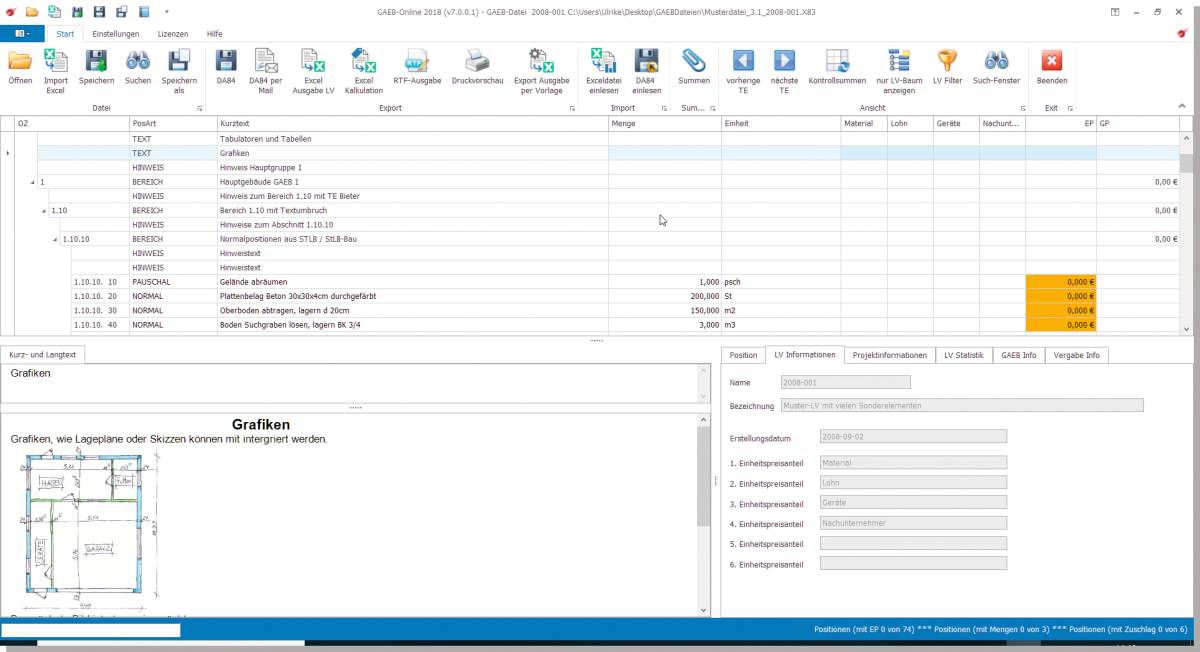Click the Excel import icon in quick access toolbar
The width and height of the screenshot is (1200, 652).
tap(54, 12)
